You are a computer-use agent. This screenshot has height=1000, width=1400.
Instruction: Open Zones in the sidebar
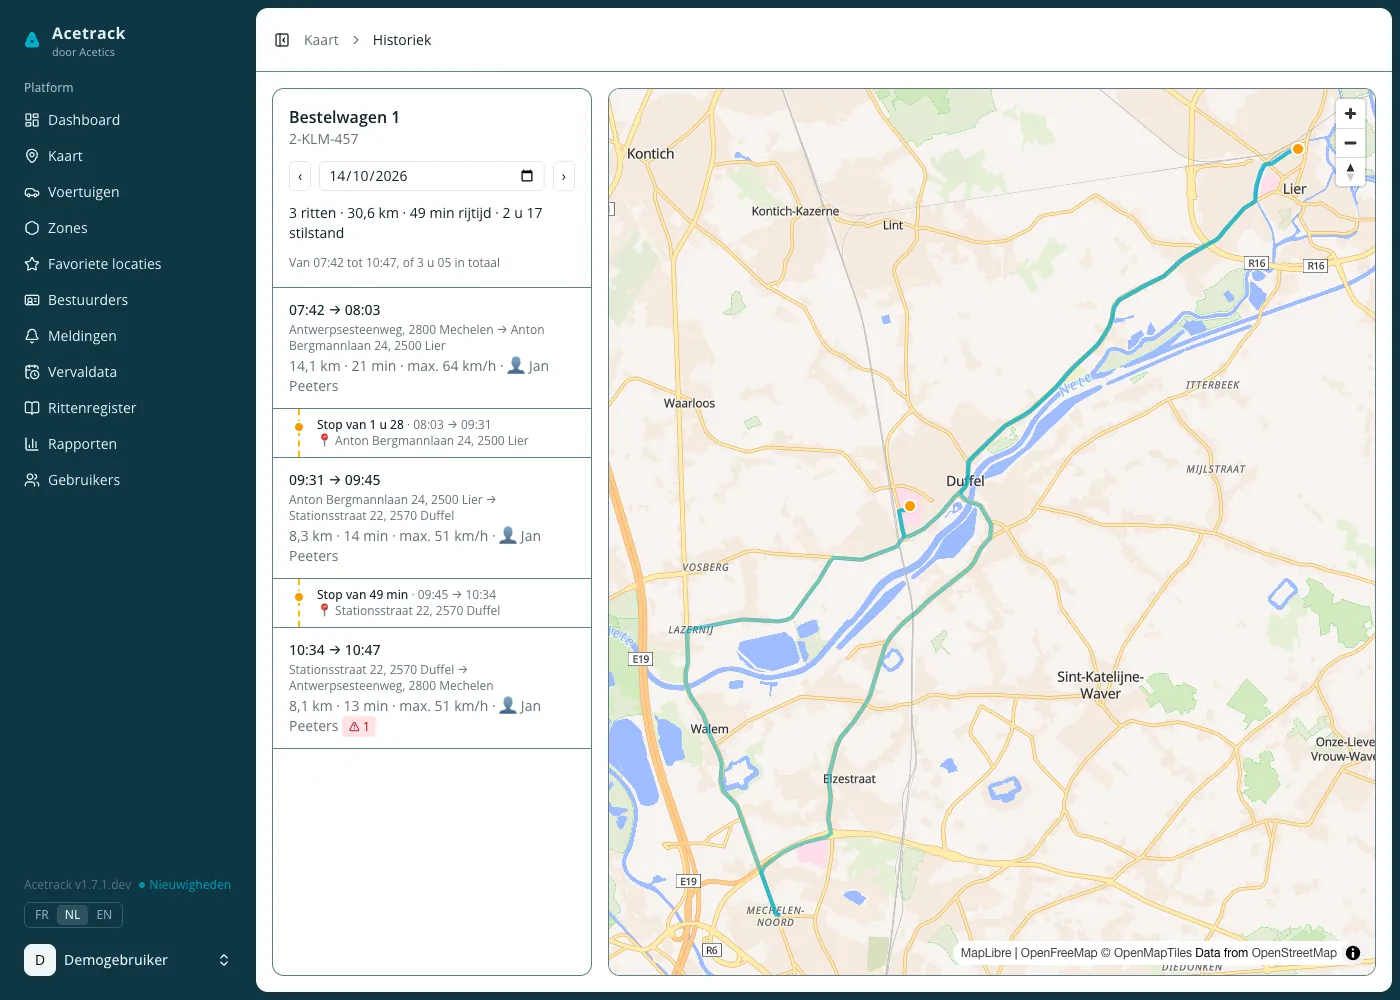[x=128, y=228]
